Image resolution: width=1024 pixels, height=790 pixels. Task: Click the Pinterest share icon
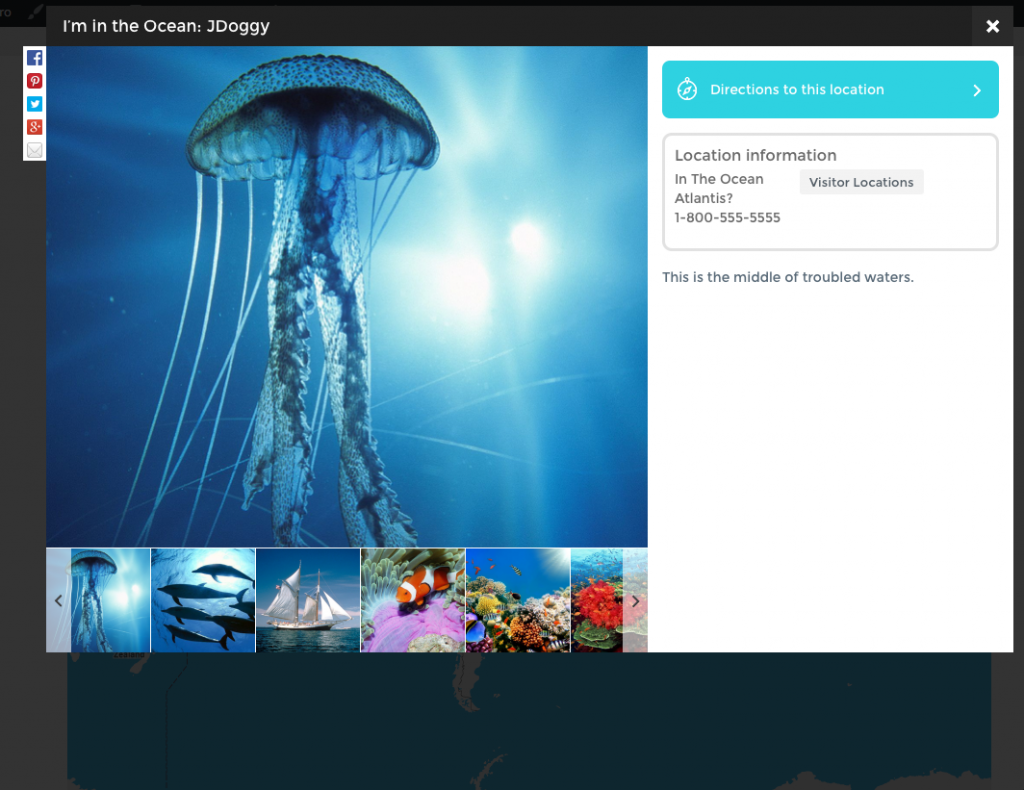35,81
